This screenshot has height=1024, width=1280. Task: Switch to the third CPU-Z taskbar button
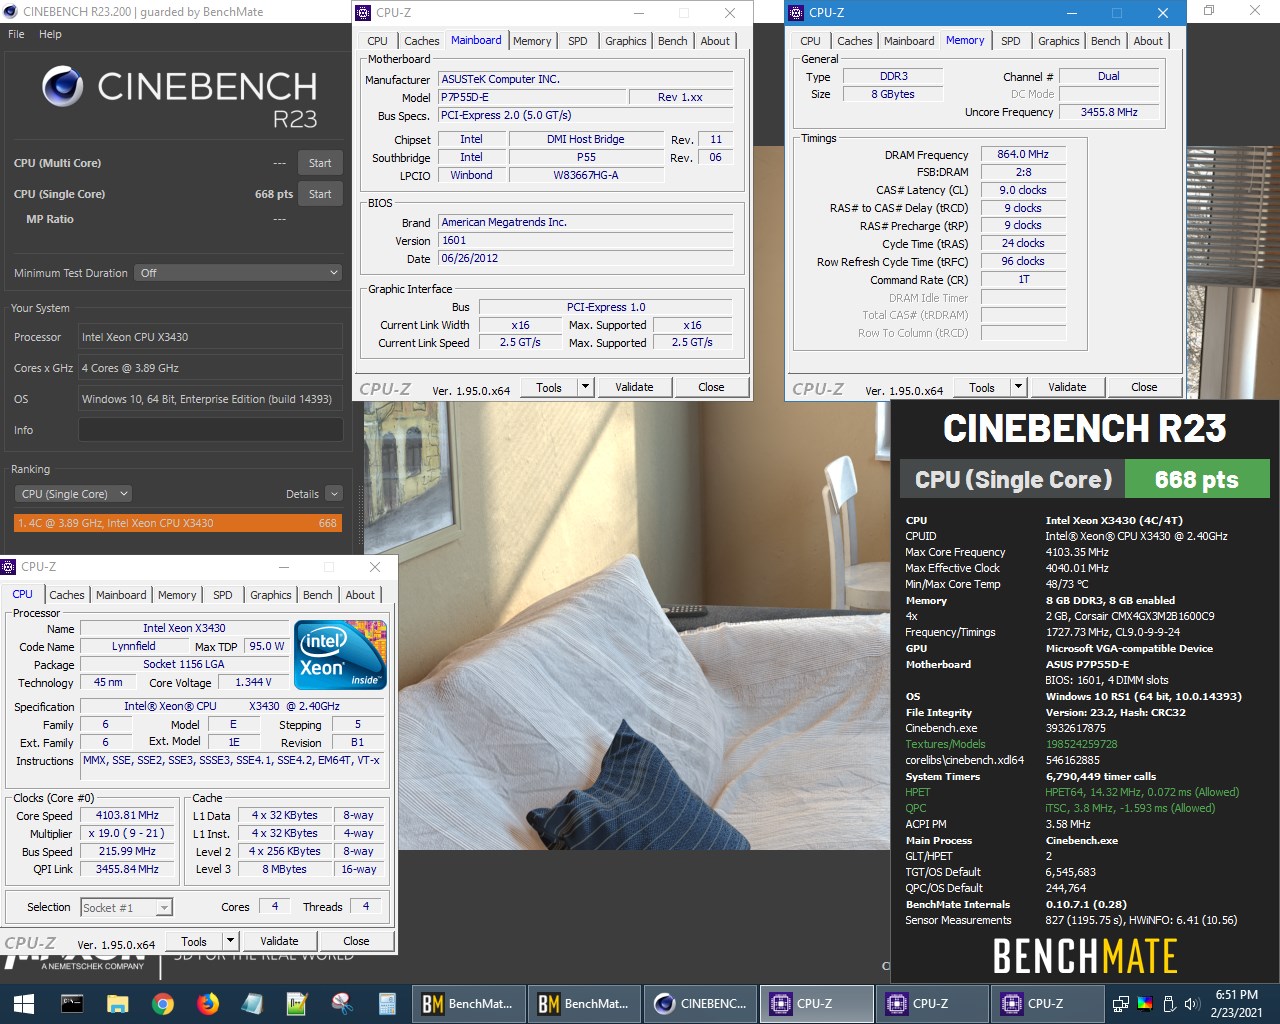(1047, 1003)
